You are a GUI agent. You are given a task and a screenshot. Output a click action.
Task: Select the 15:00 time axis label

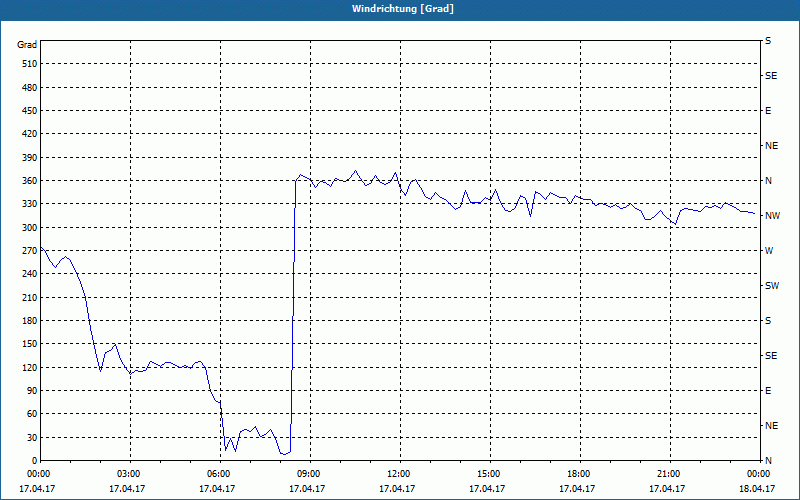click(490, 473)
